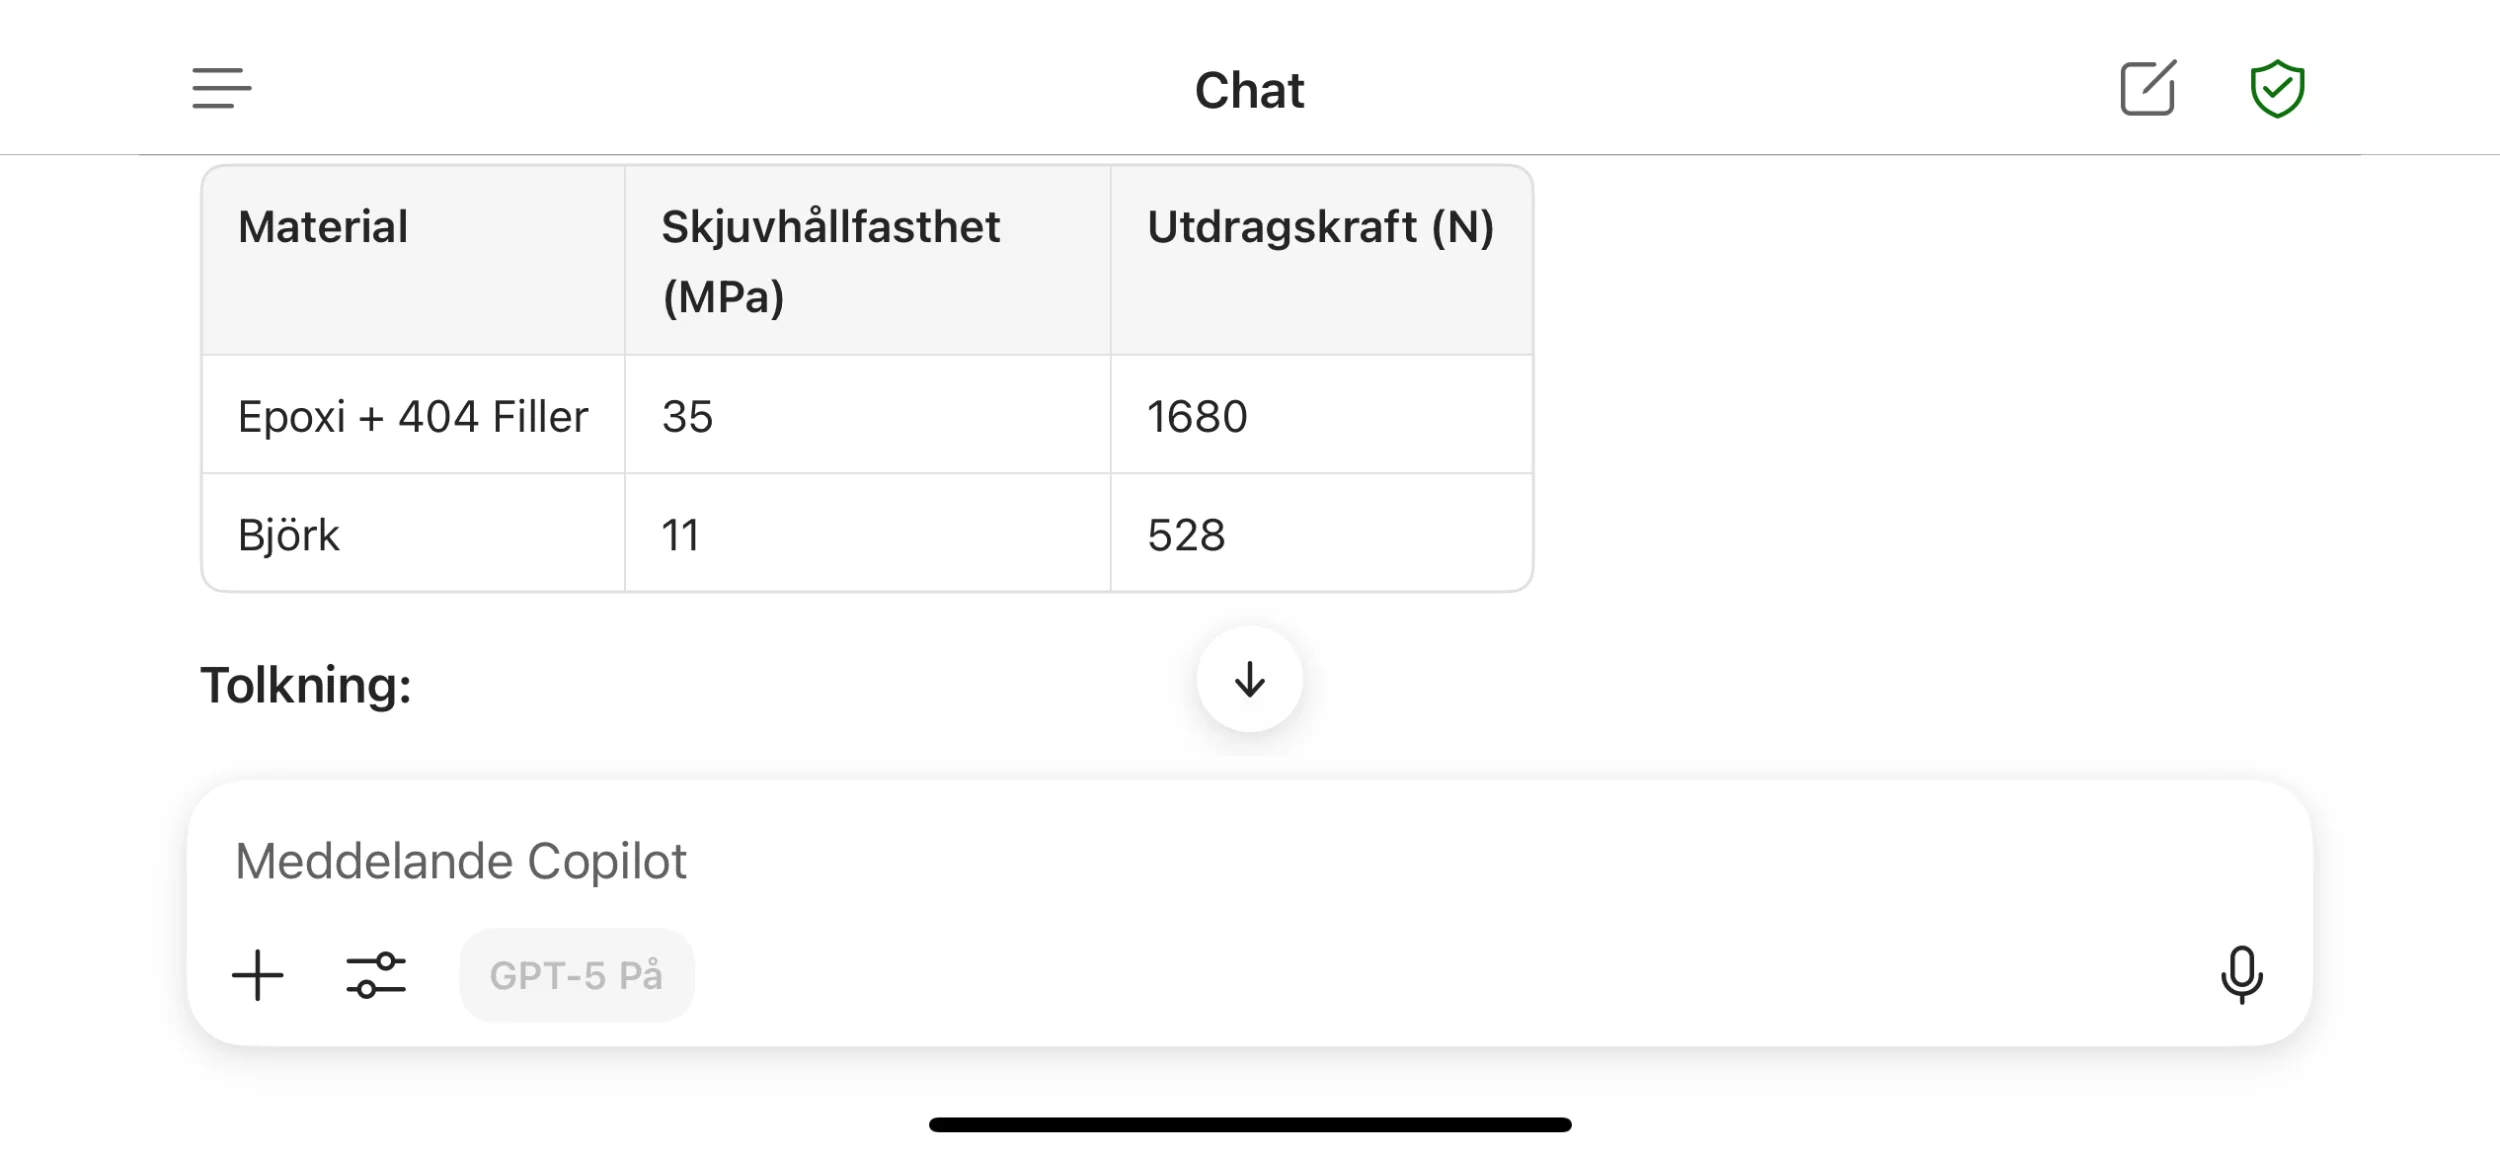Open chat options sliders icon
Screen dimensions: 2500x1156
click(x=376, y=975)
